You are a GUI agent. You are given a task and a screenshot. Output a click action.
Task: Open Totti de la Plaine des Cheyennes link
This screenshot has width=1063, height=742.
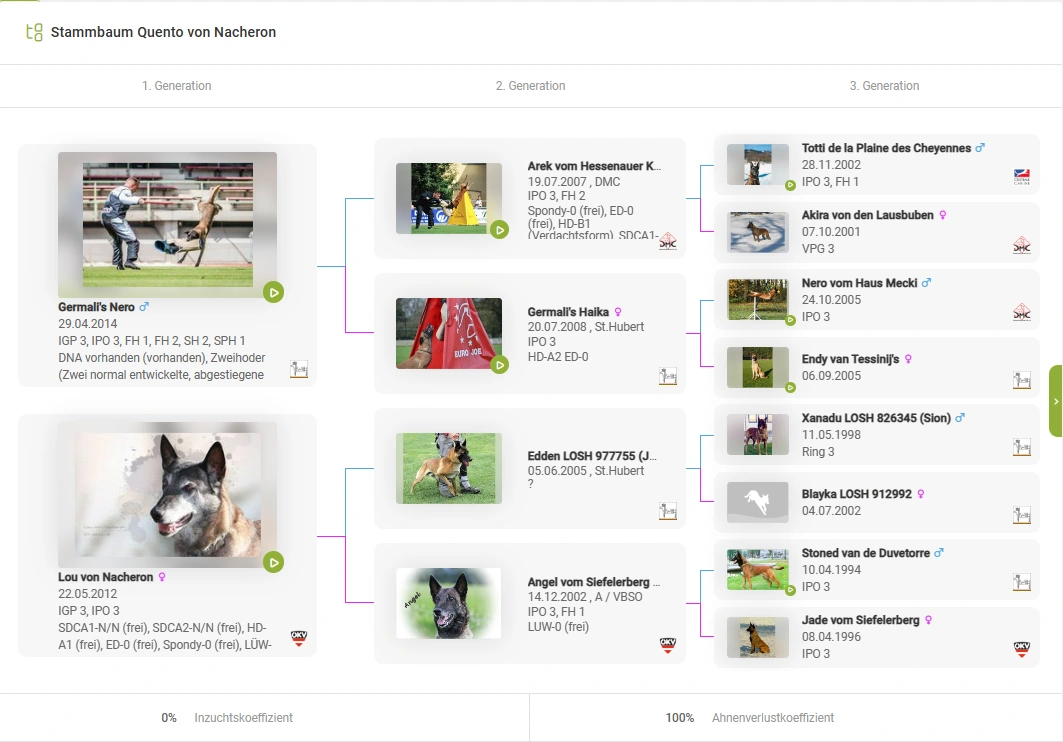tap(886, 148)
